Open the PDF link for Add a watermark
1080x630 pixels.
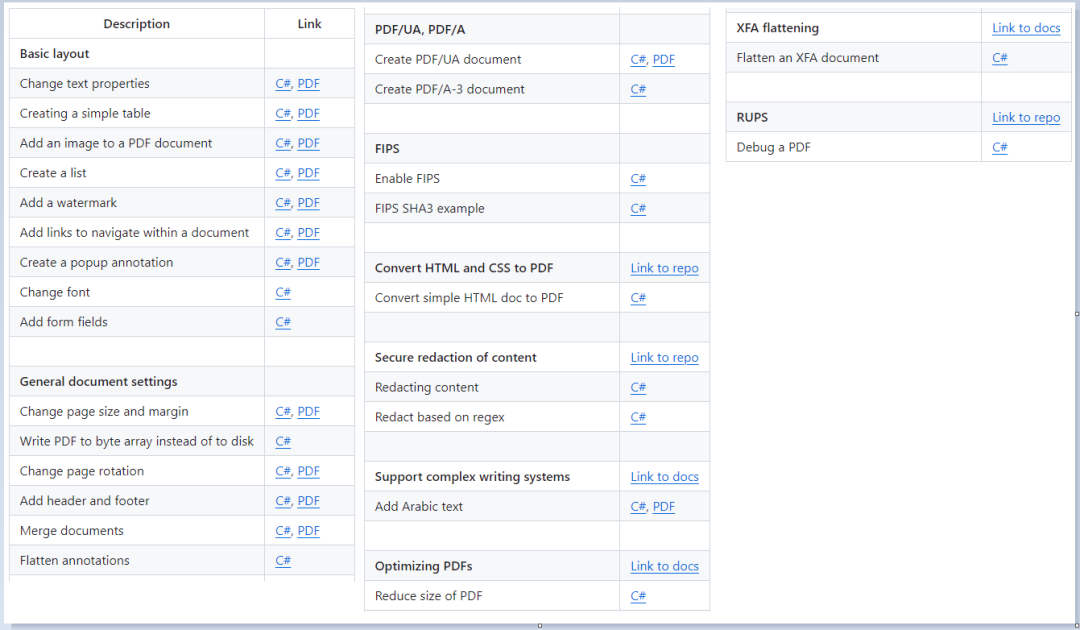pyautogui.click(x=309, y=202)
